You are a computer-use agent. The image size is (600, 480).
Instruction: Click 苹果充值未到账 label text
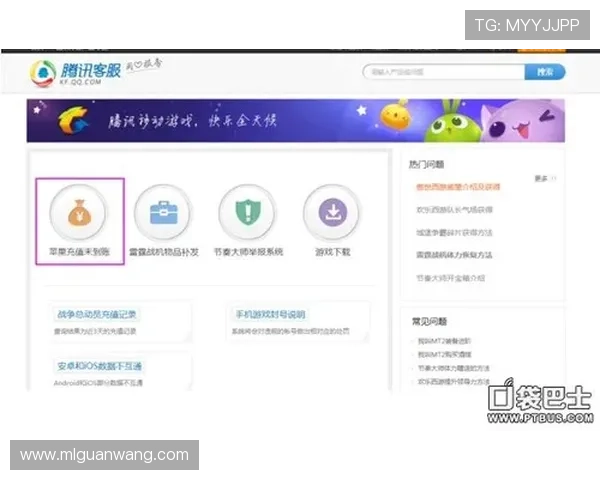point(79,252)
